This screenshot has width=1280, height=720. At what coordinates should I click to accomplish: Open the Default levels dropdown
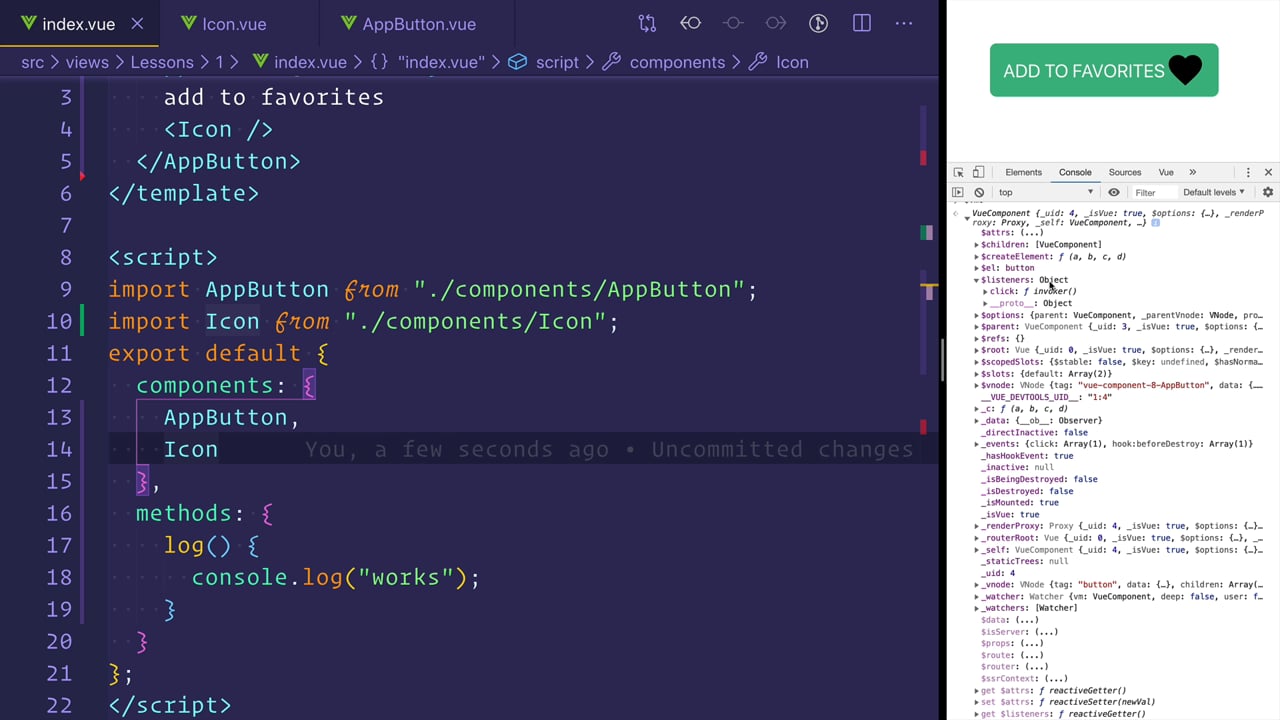point(1213,192)
